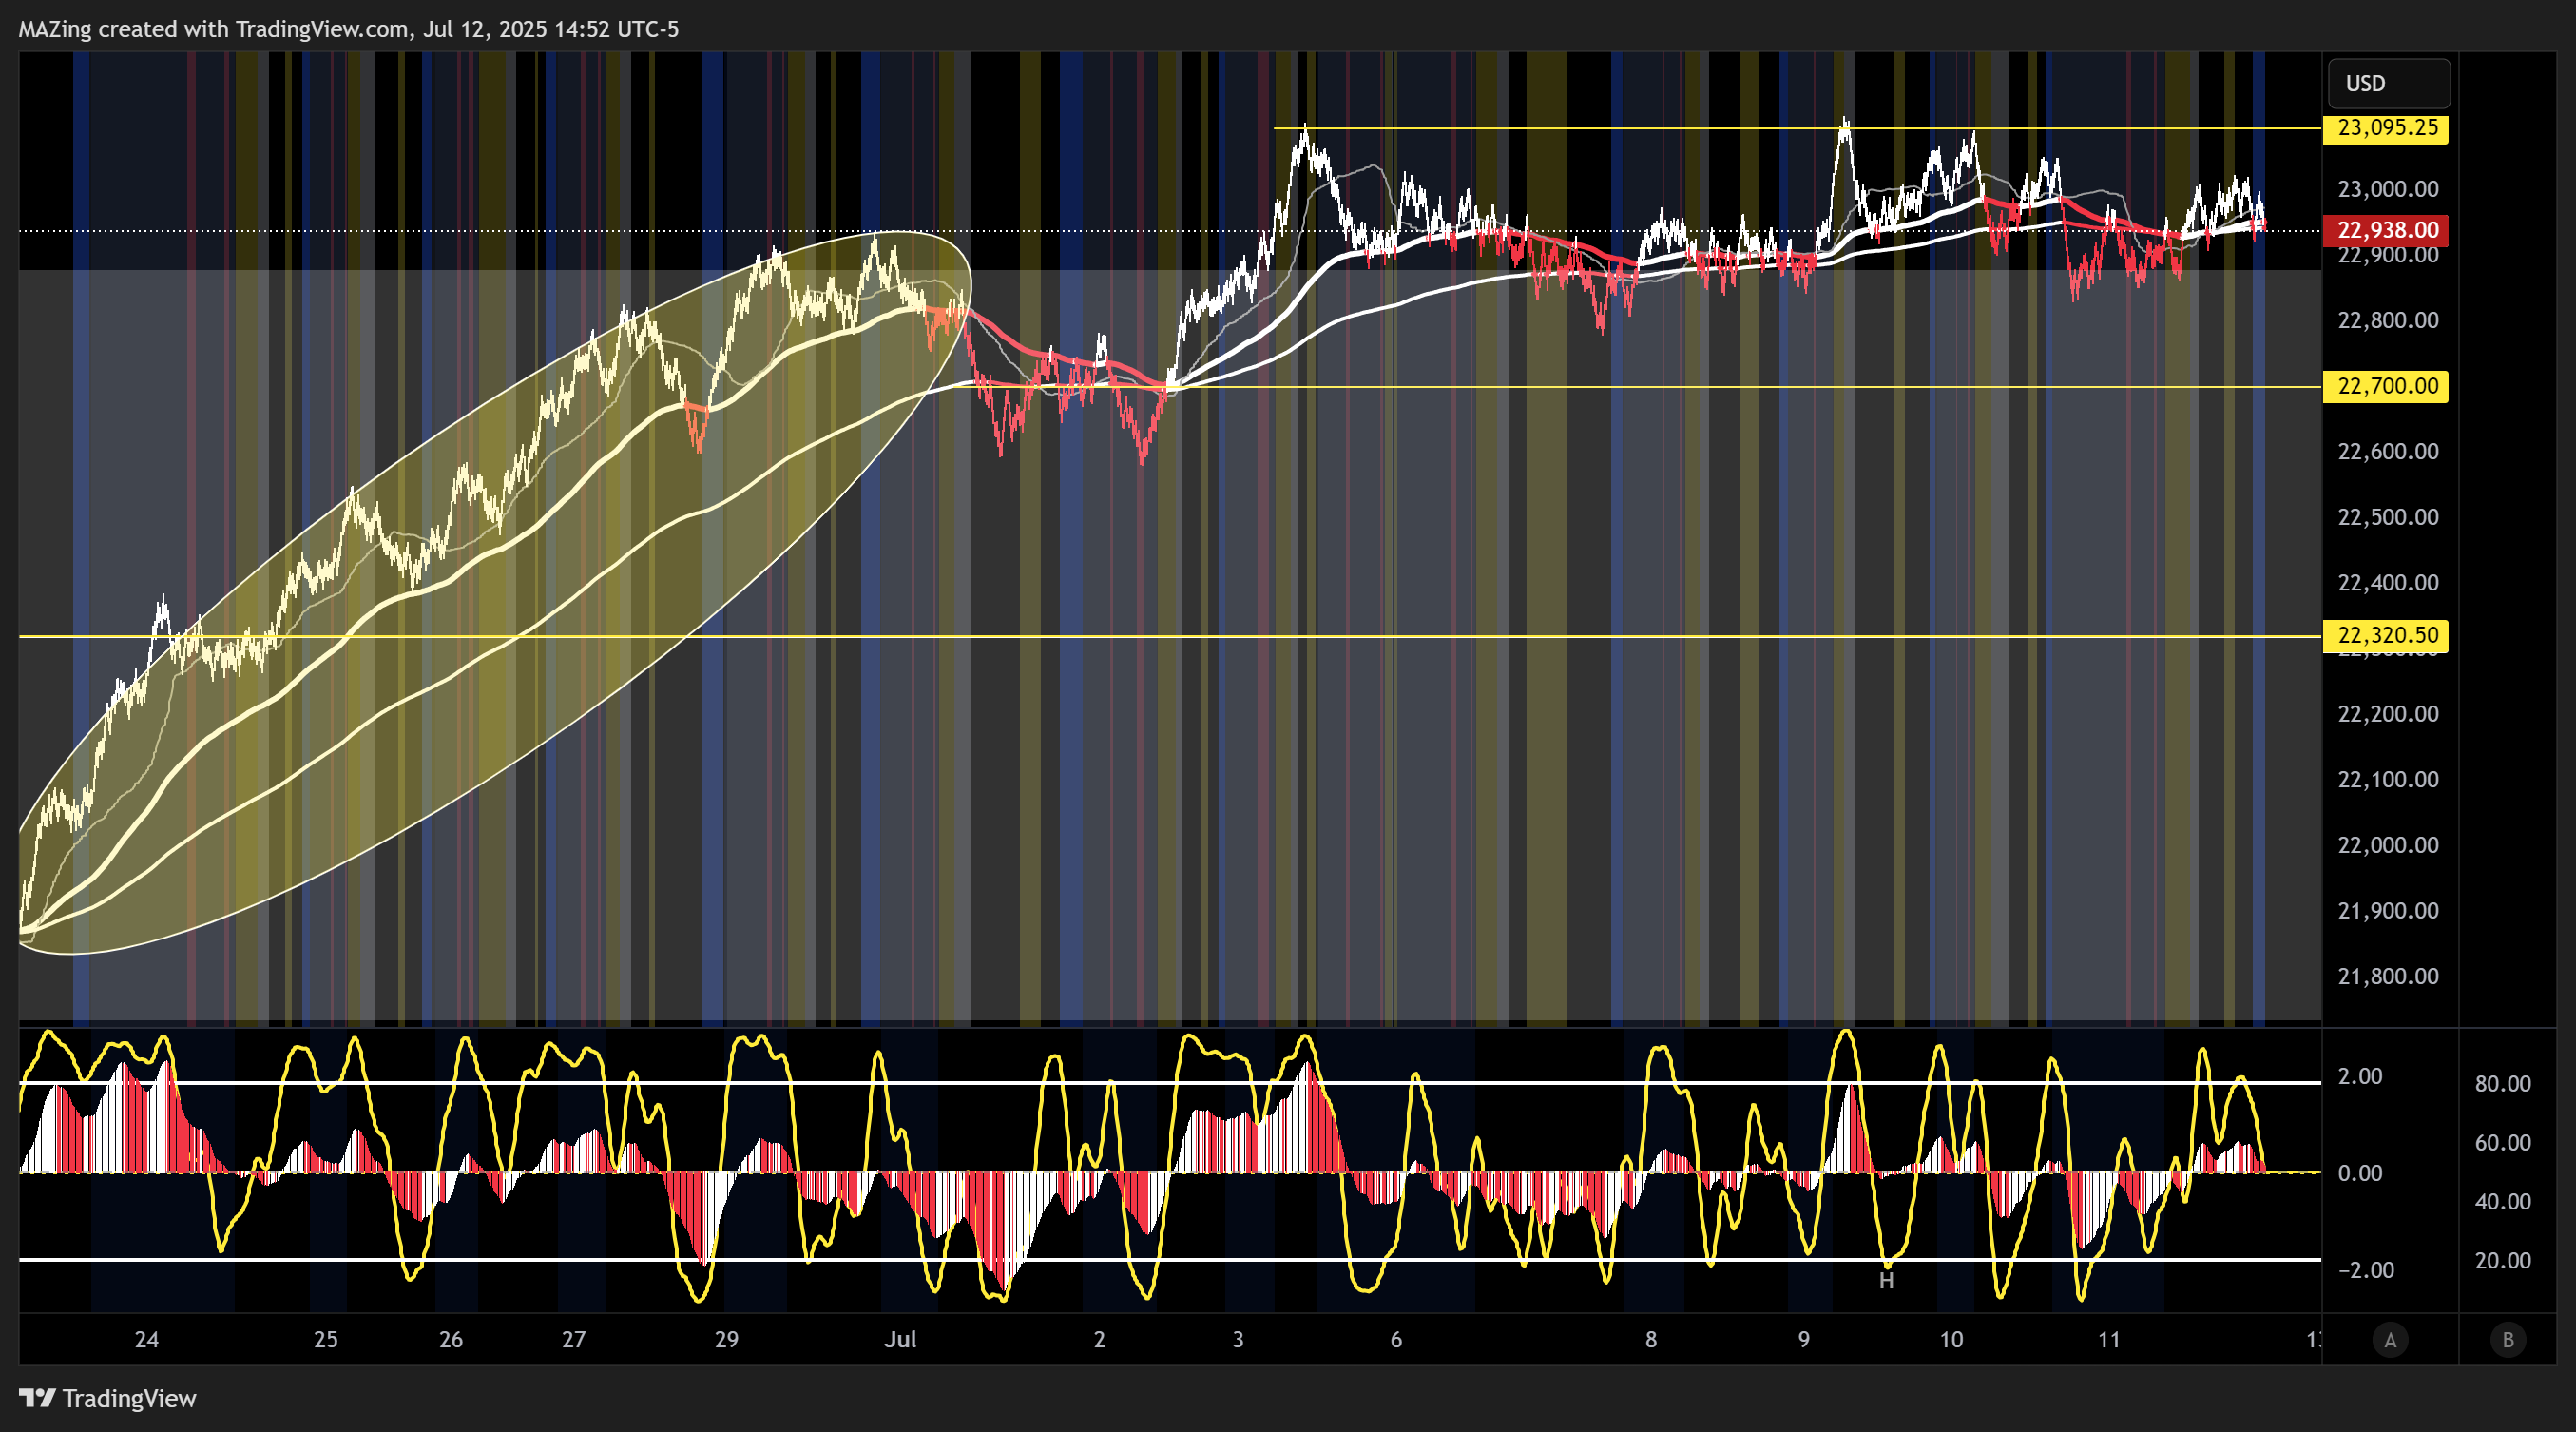Image resolution: width=2576 pixels, height=1432 pixels.
Task: Toggle auto scale with the A button
Action: (x=2390, y=1340)
